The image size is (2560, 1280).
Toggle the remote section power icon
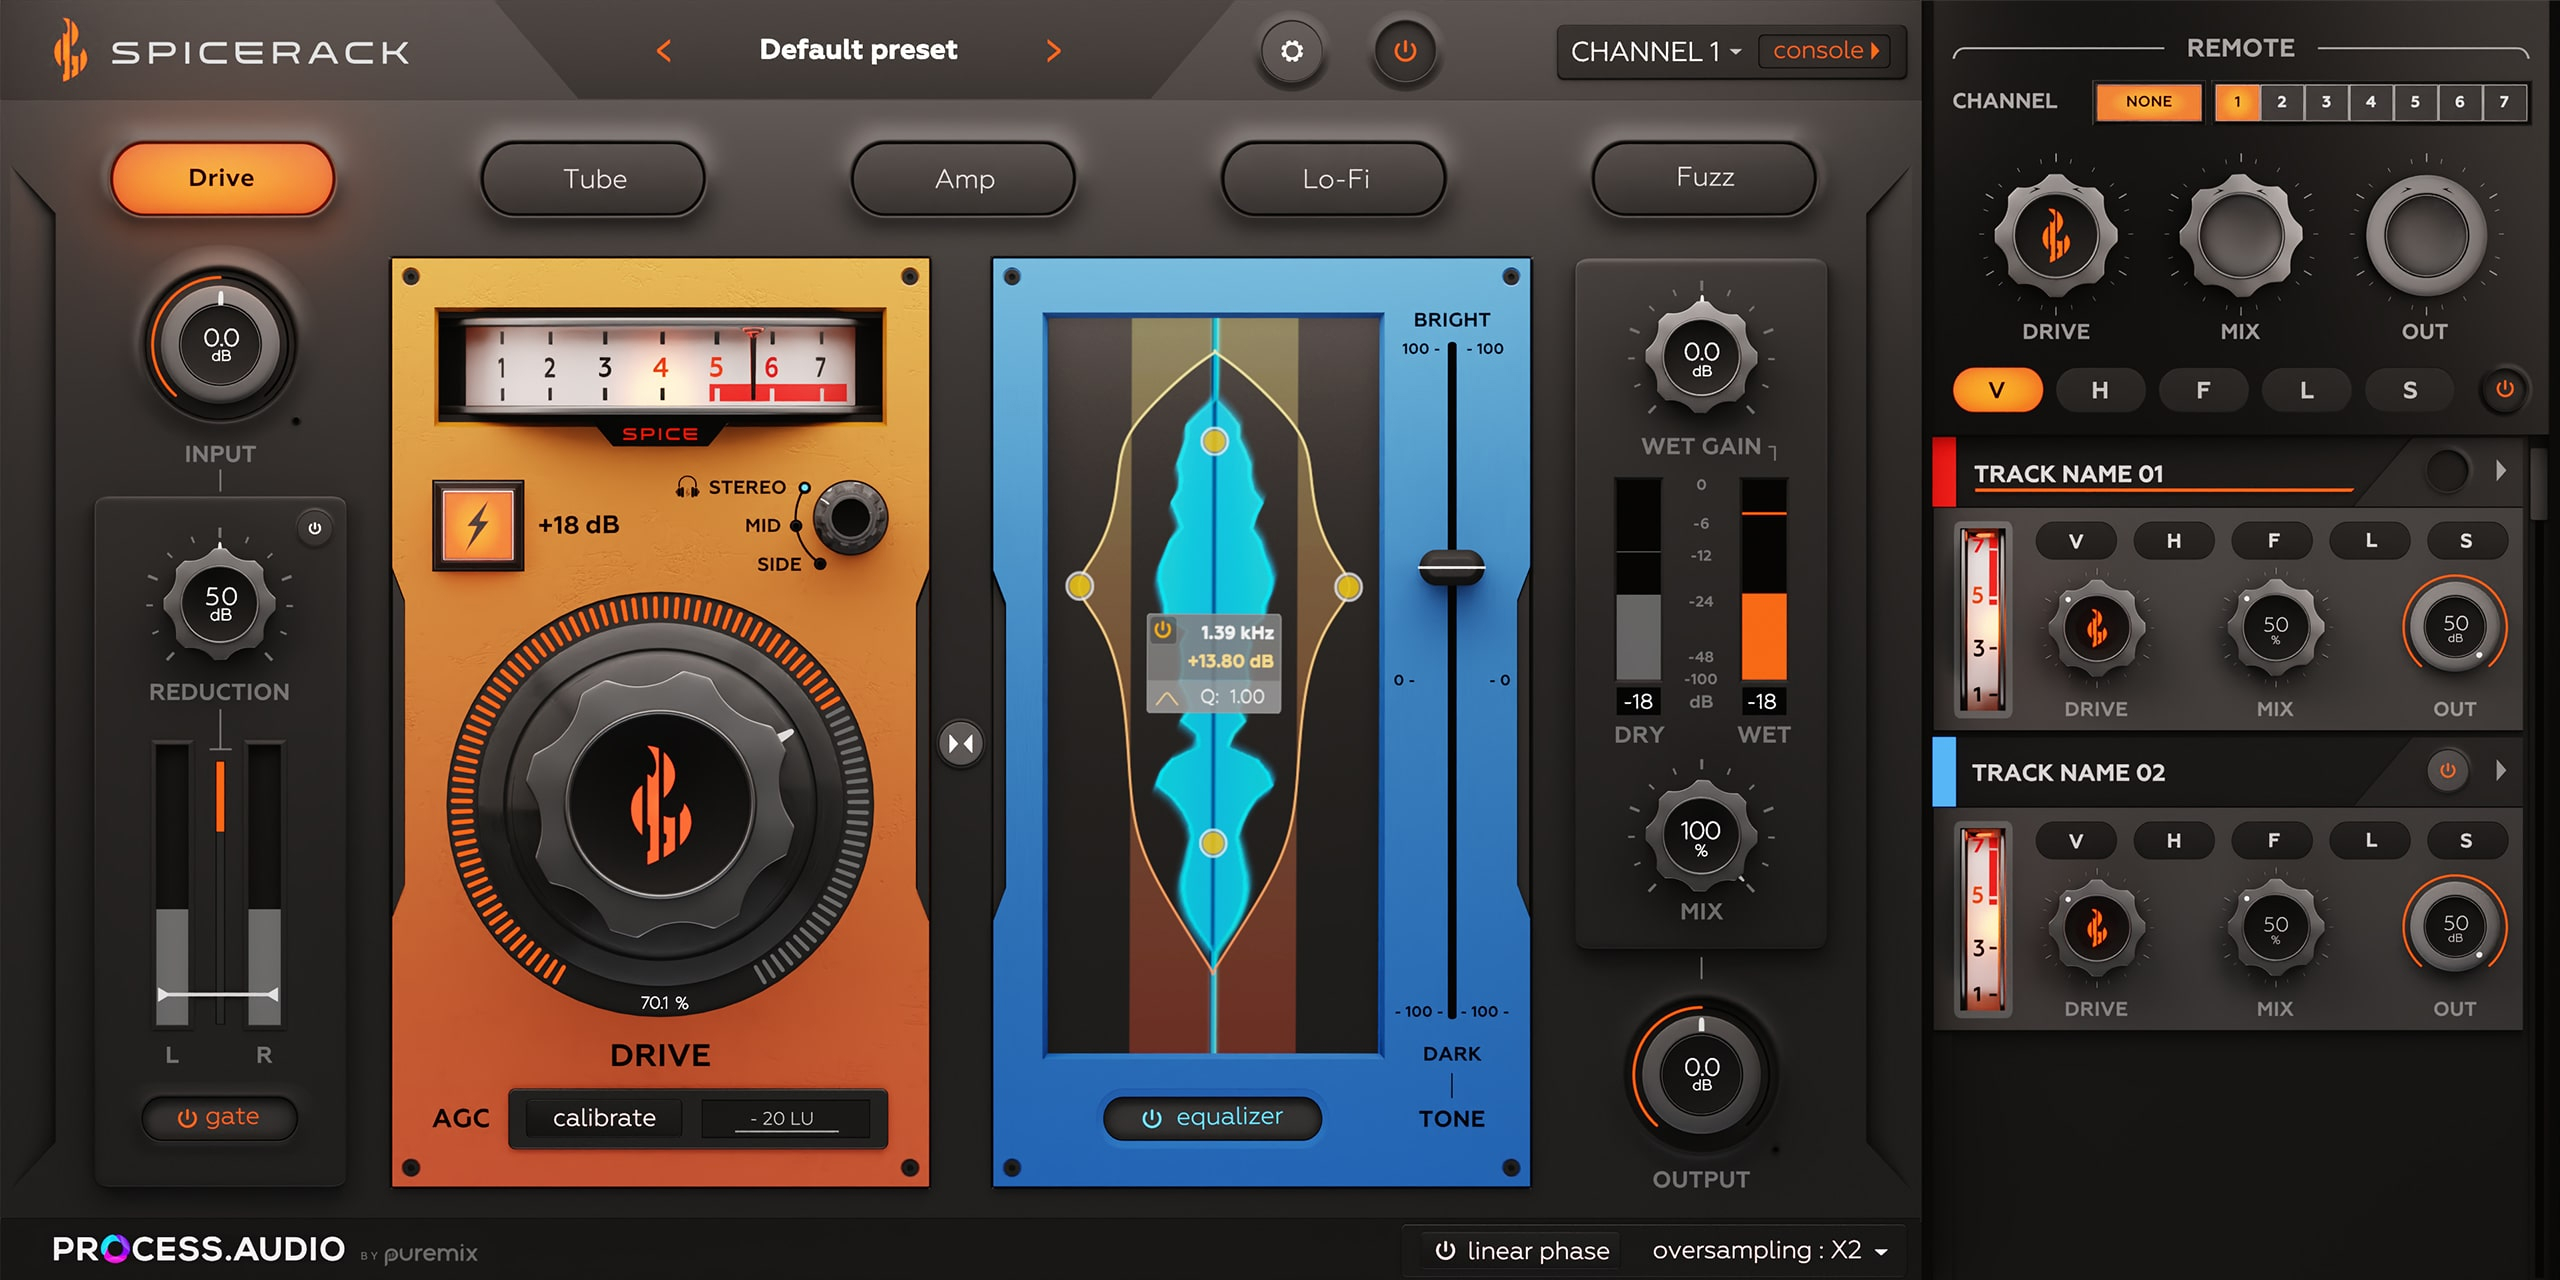click(x=2504, y=389)
